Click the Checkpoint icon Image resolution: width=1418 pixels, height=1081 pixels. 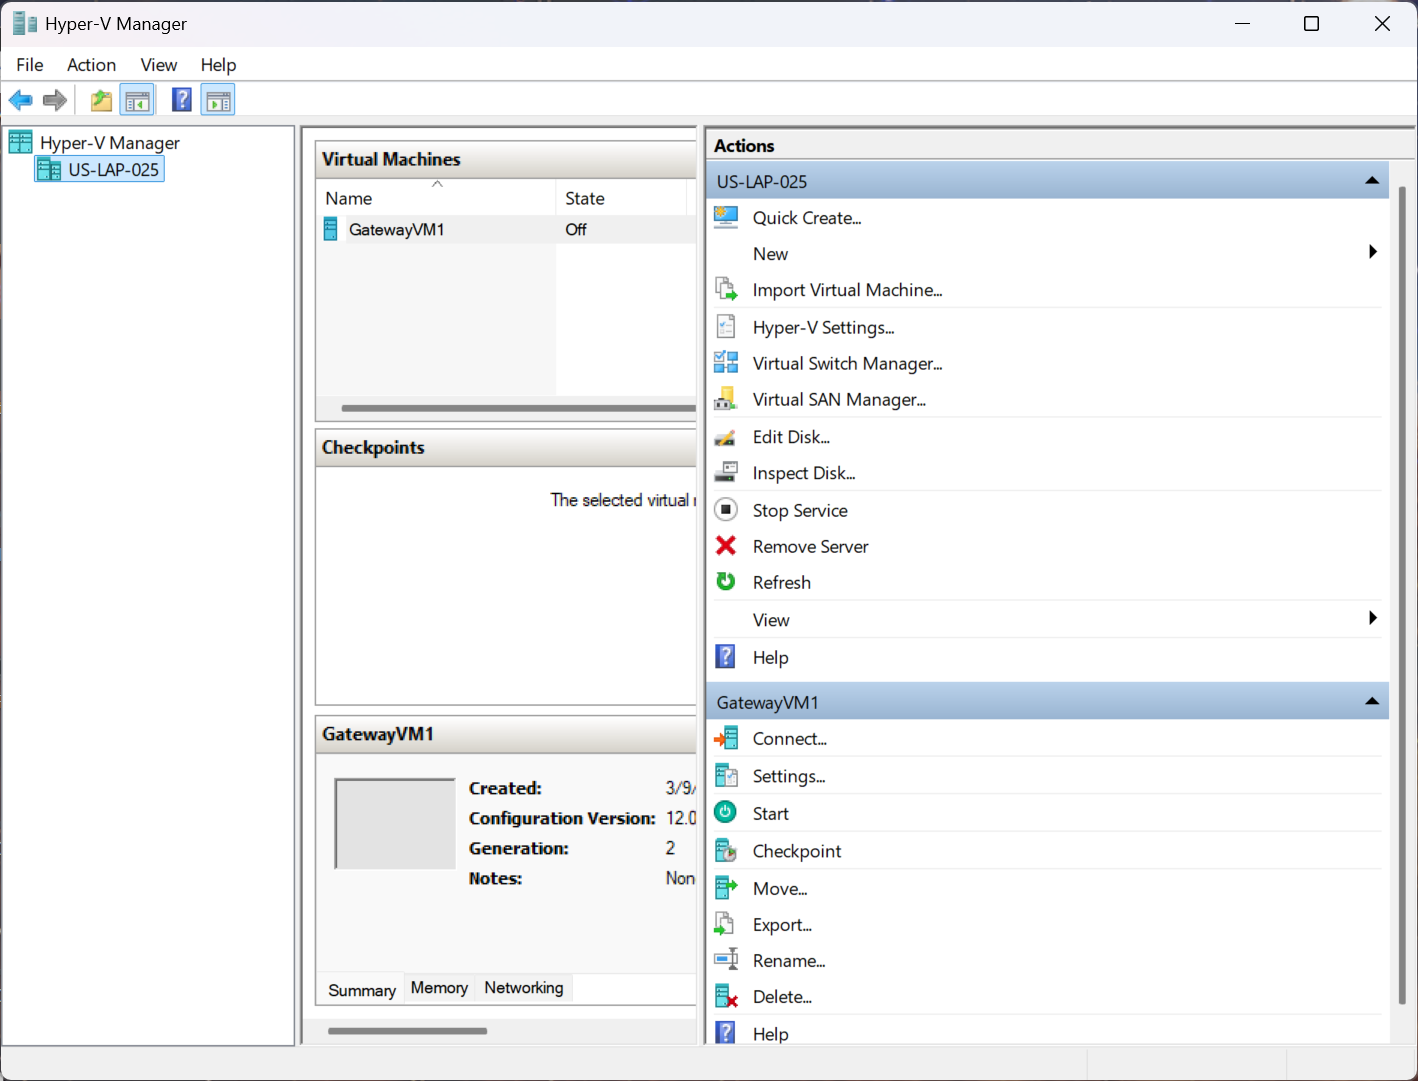pos(726,851)
